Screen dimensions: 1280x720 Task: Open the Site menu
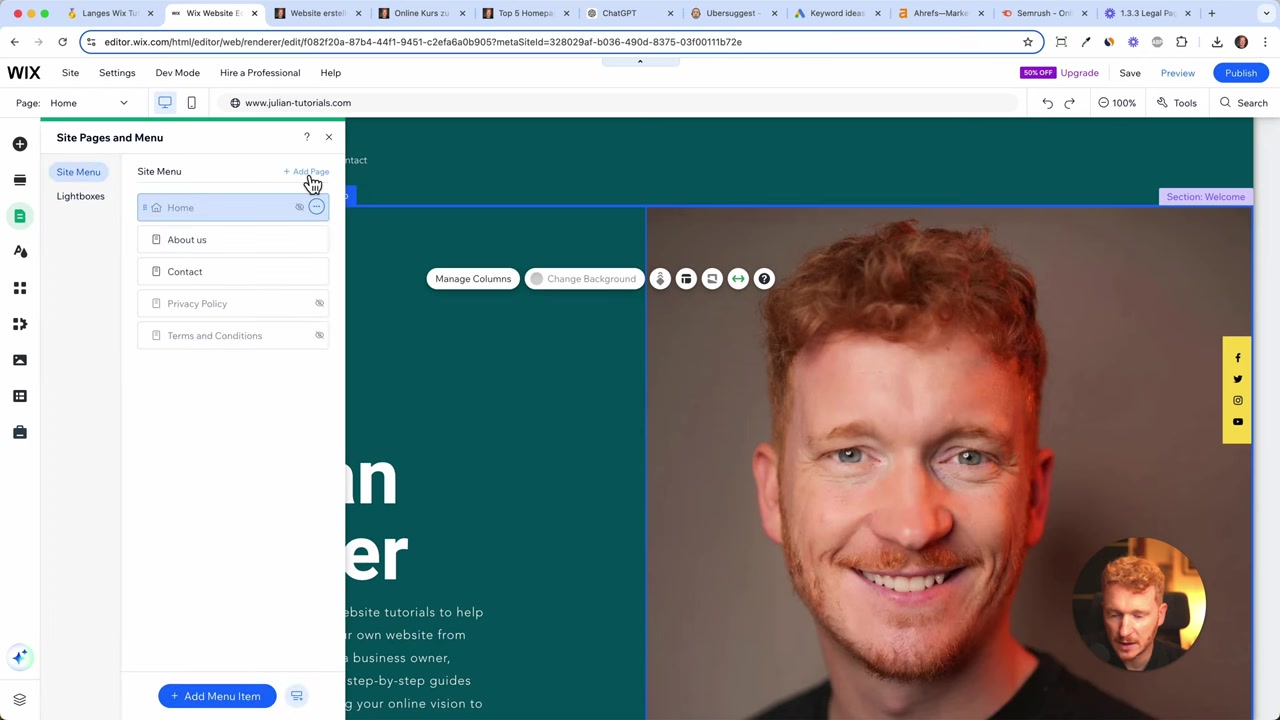click(x=70, y=73)
